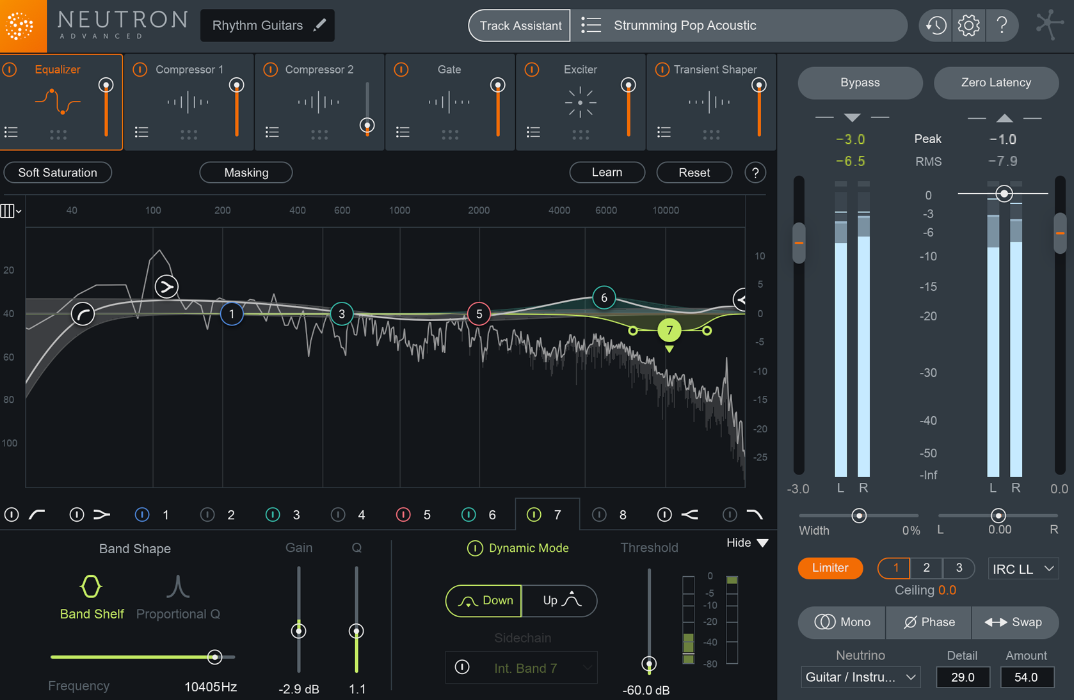Open the Masking button
The width and height of the screenshot is (1074, 700).
pyautogui.click(x=246, y=173)
